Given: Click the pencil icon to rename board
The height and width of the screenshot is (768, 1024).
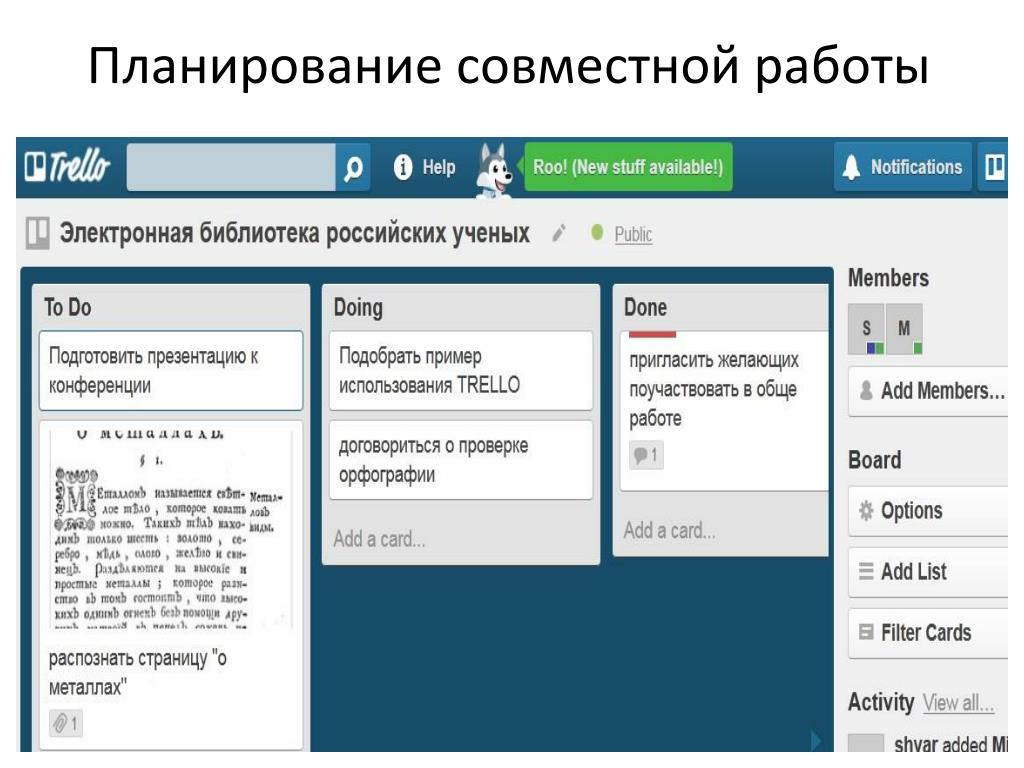Looking at the screenshot, I should (x=558, y=232).
